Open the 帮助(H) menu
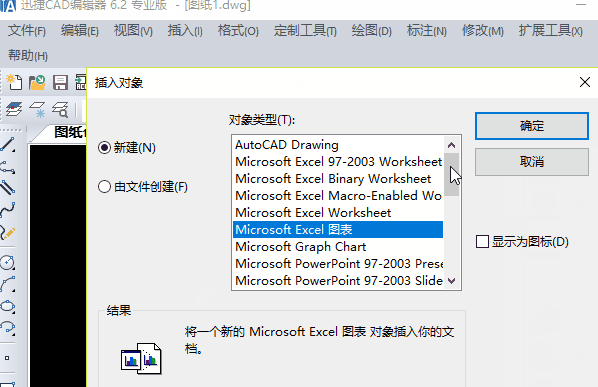The image size is (598, 387). tap(28, 56)
